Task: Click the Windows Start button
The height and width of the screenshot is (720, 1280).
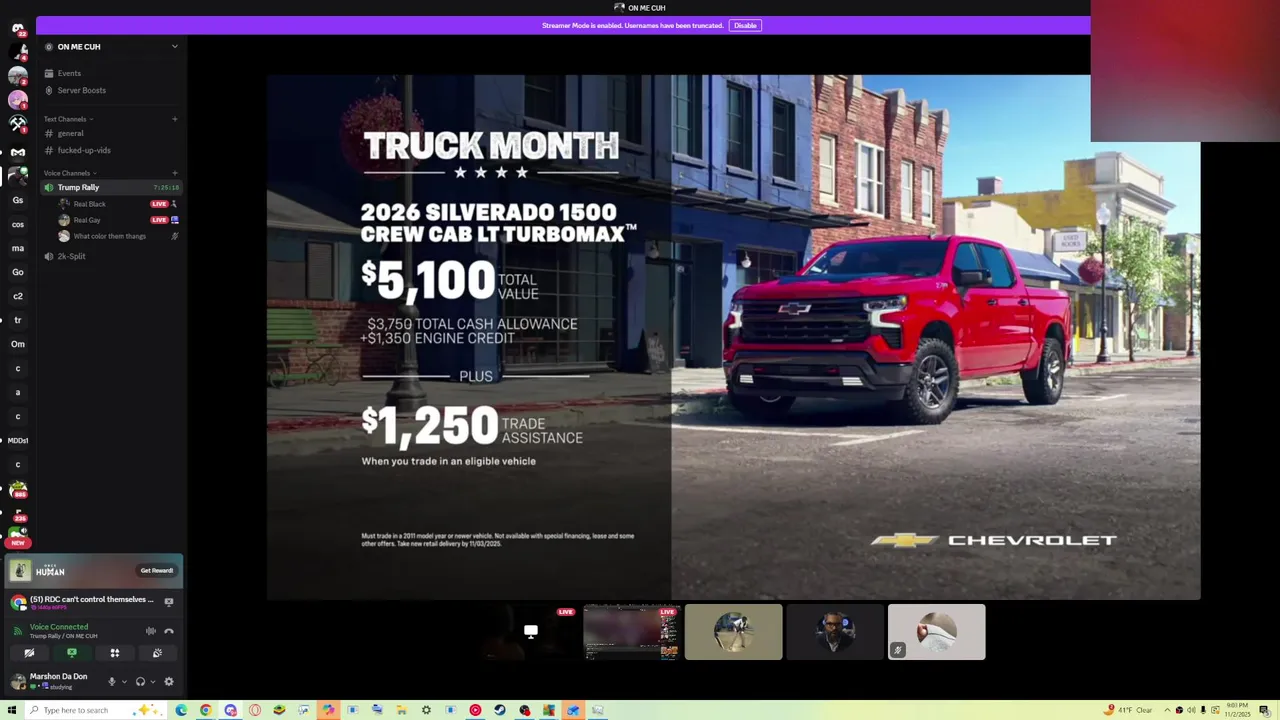Action: (12, 710)
